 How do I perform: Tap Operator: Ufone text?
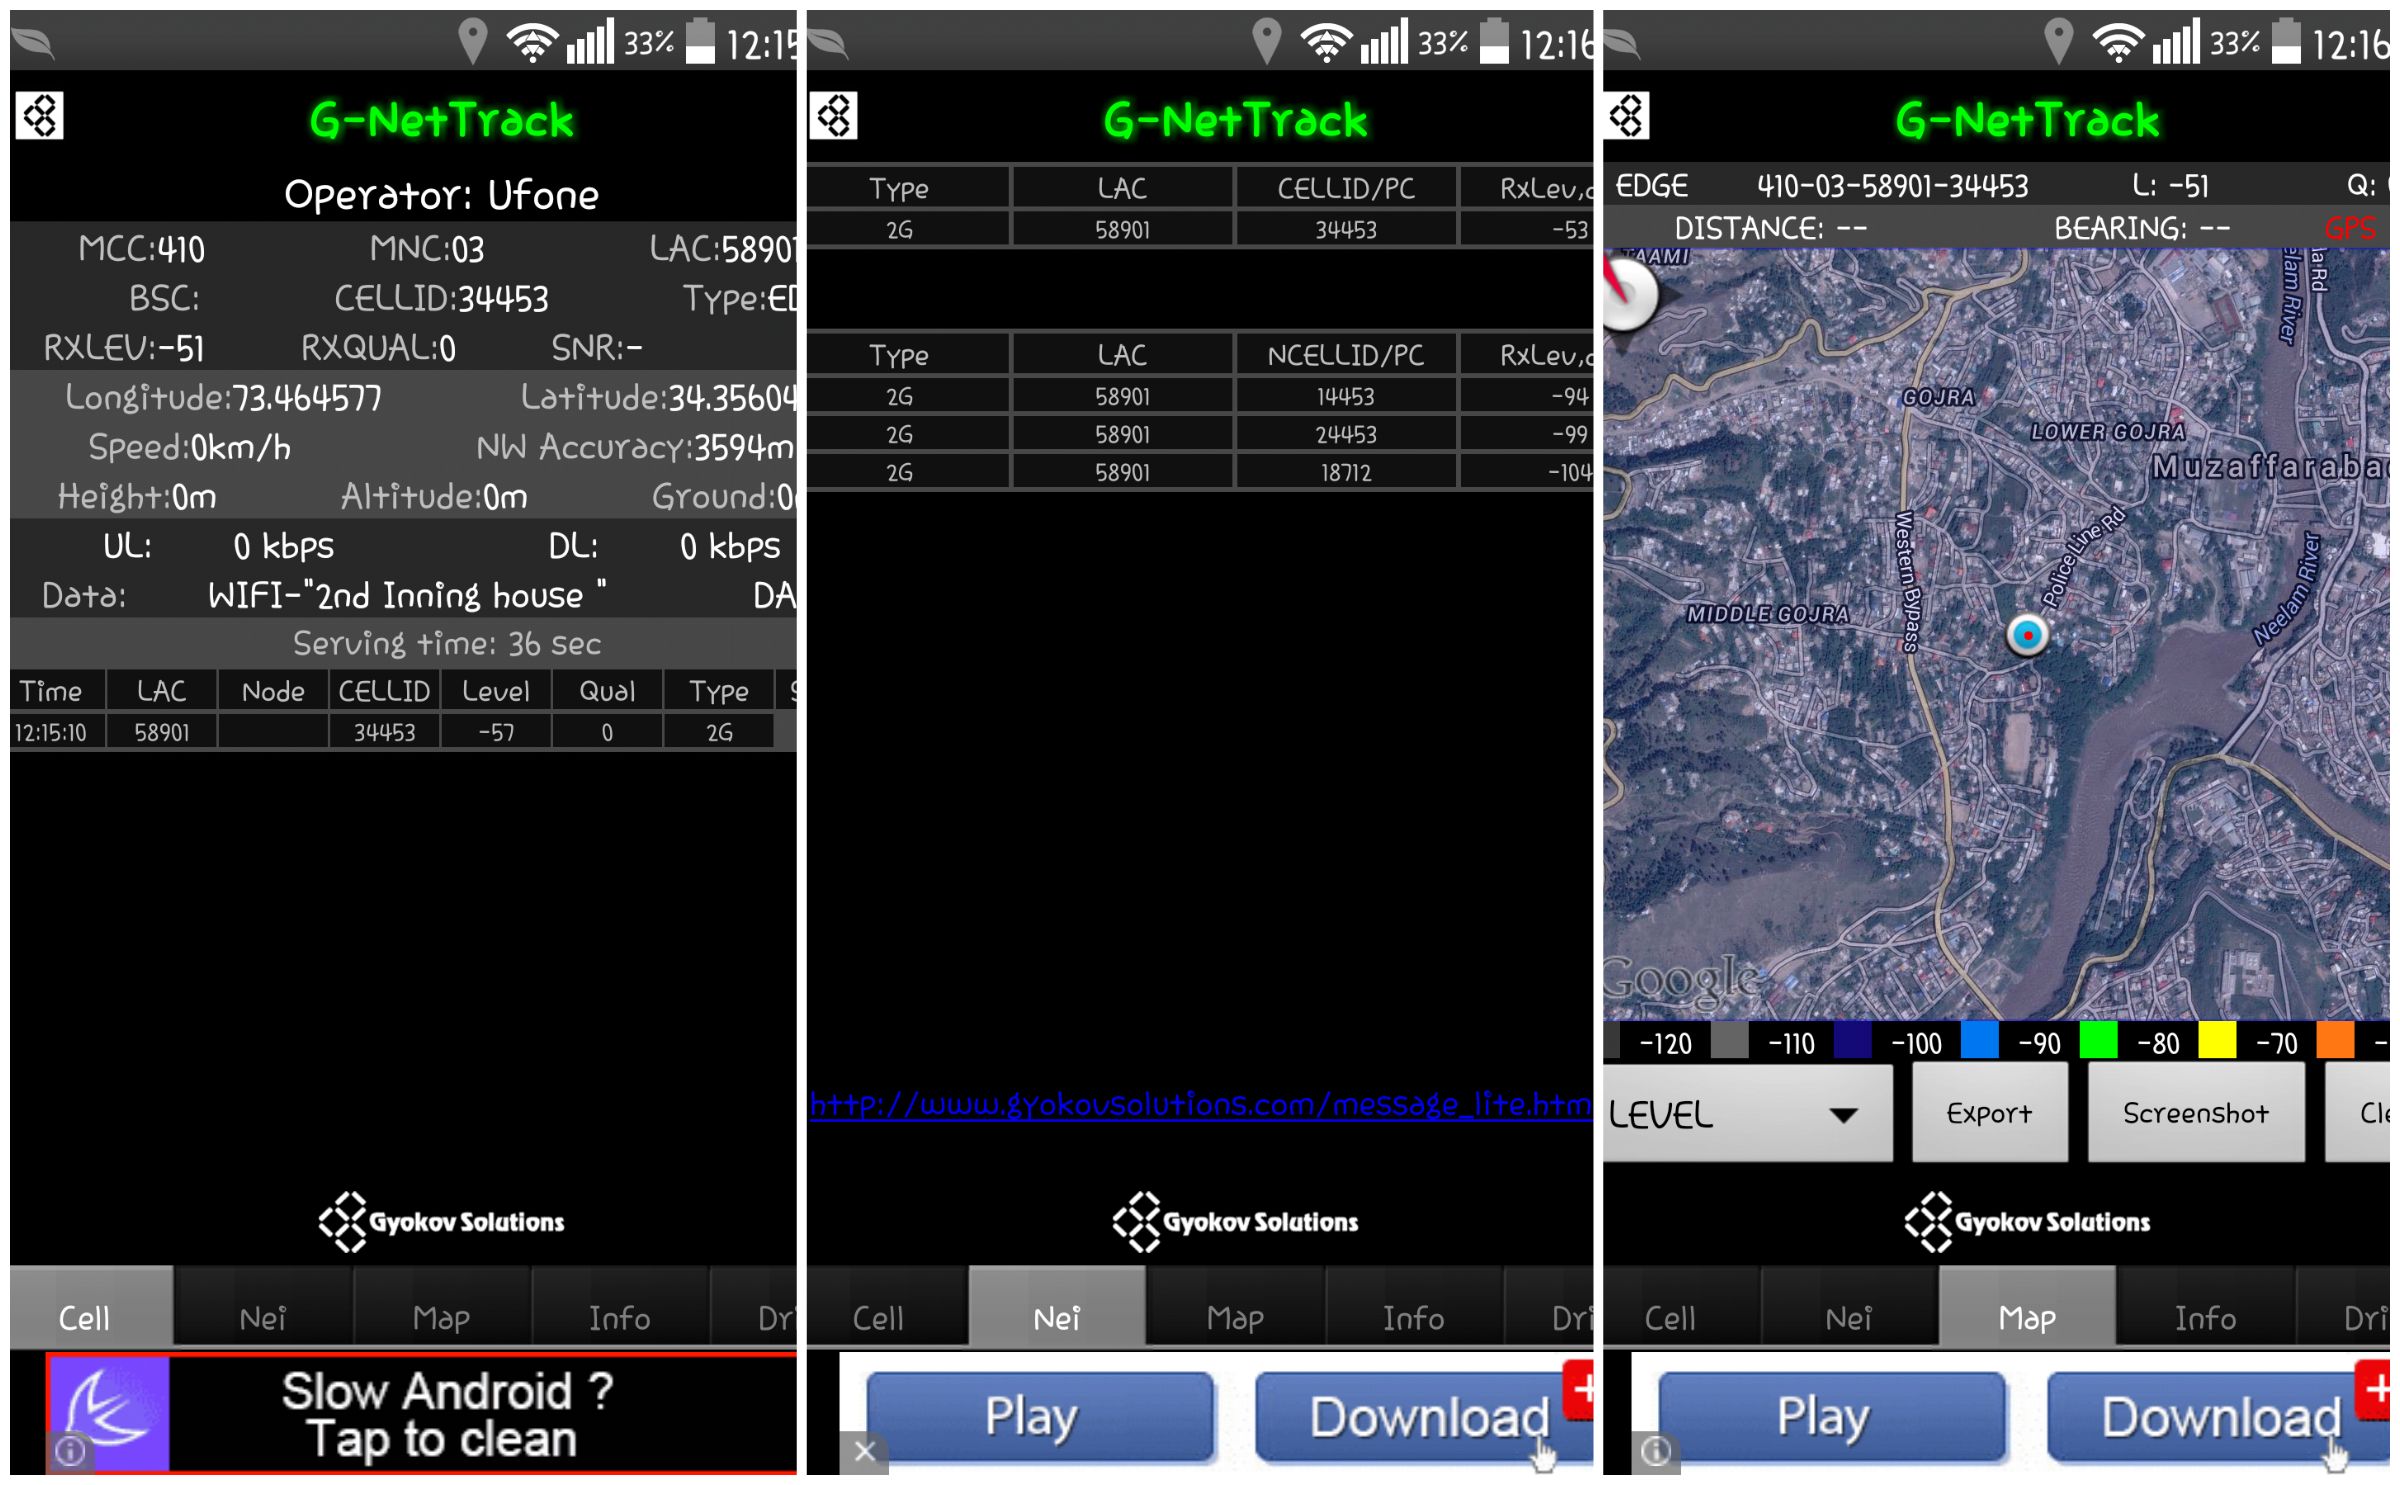point(441,195)
